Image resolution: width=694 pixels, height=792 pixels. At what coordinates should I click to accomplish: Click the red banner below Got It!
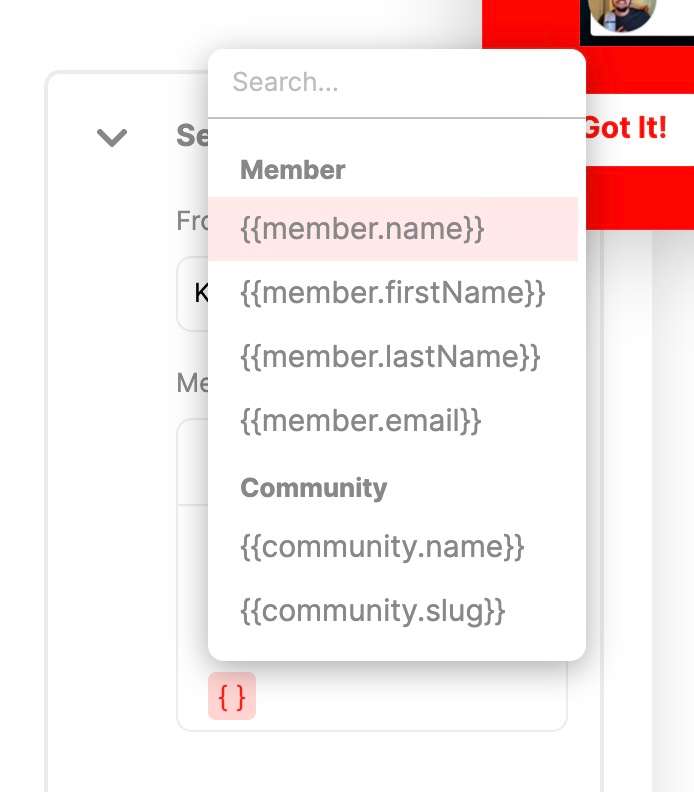coord(630,197)
